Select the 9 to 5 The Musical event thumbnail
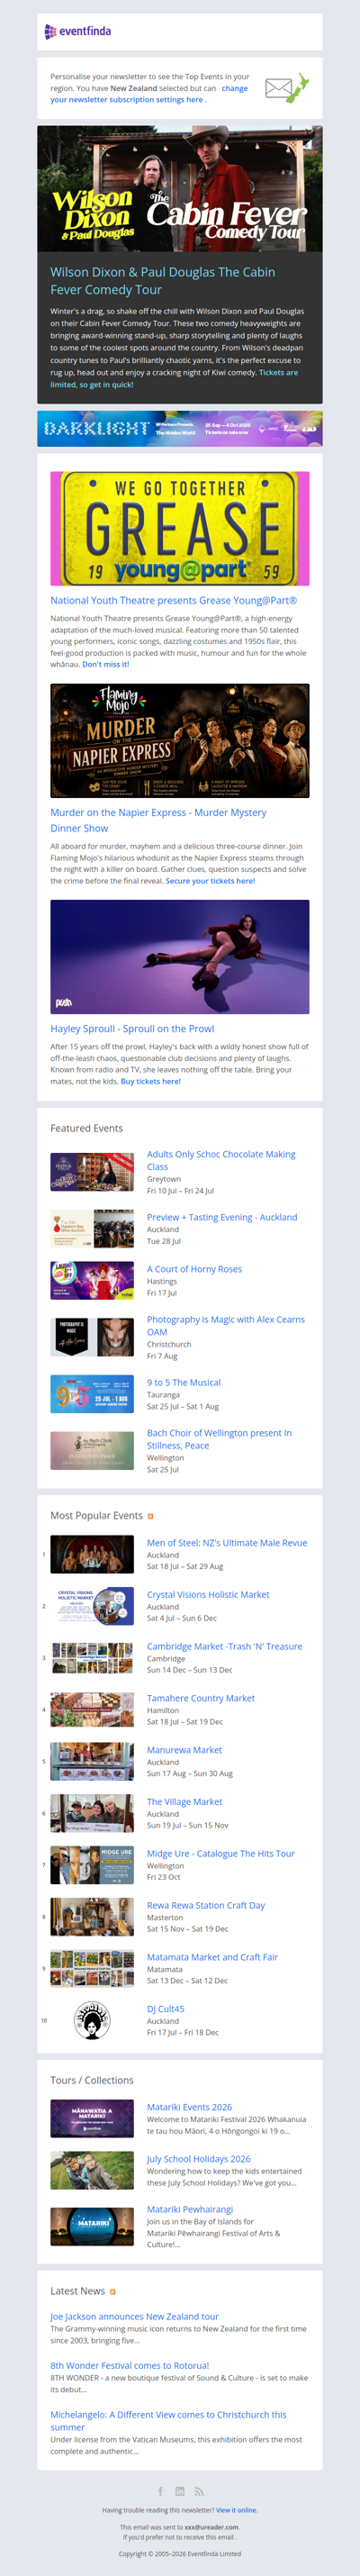The image size is (360, 2576). pos(92,1394)
